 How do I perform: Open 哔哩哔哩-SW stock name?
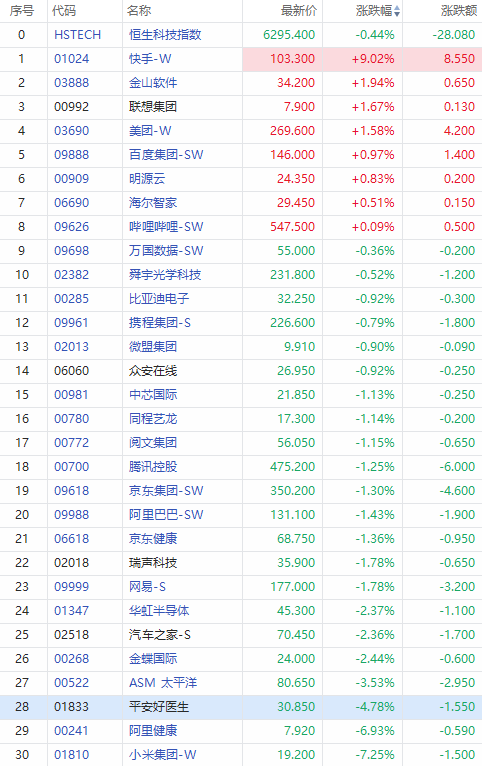coord(166,227)
